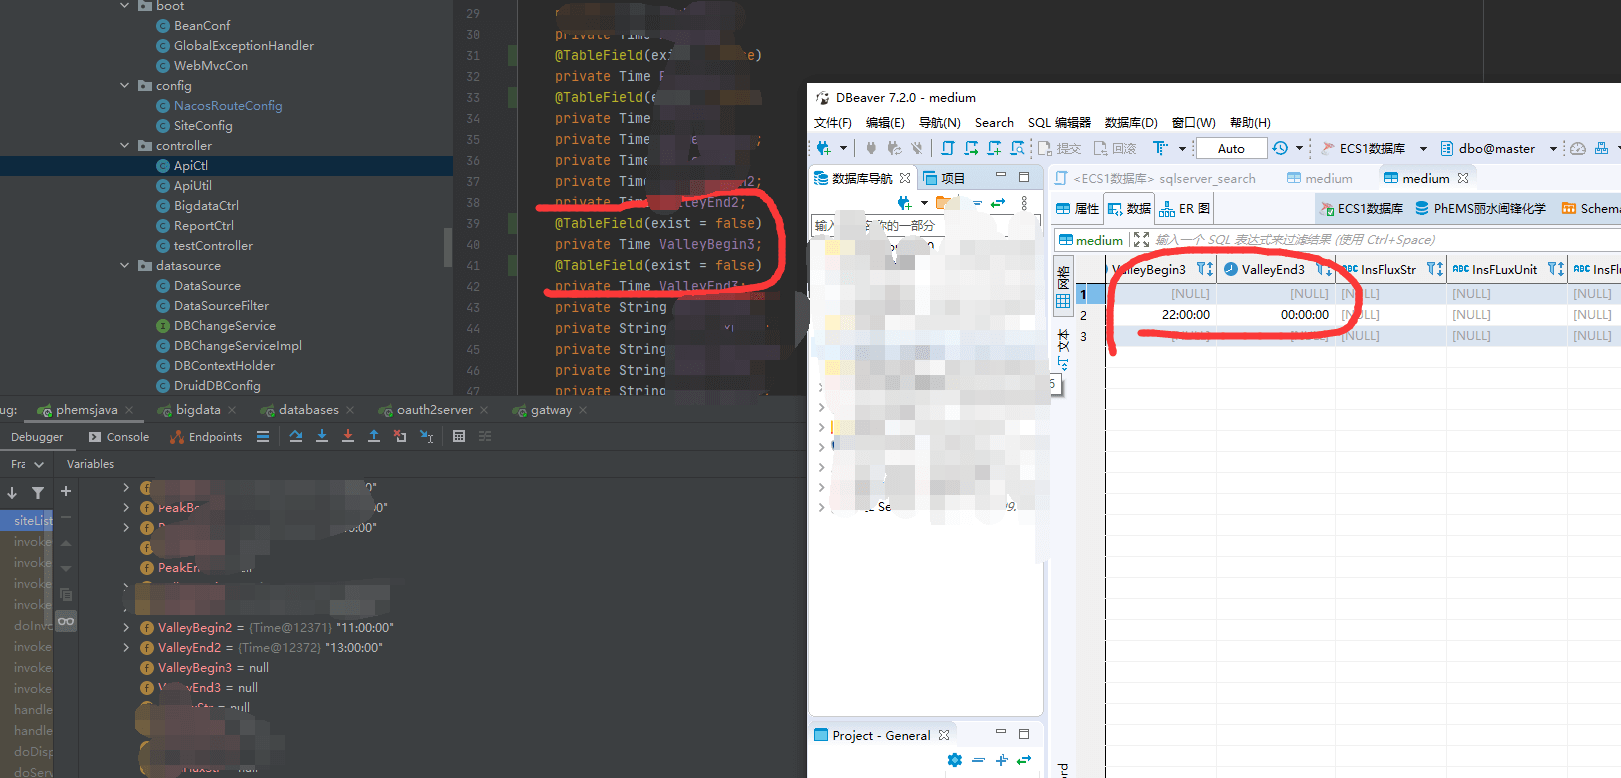This screenshot has height=778, width=1621.
Task: Open the Evaluate Expression calculator icon
Action: (459, 436)
